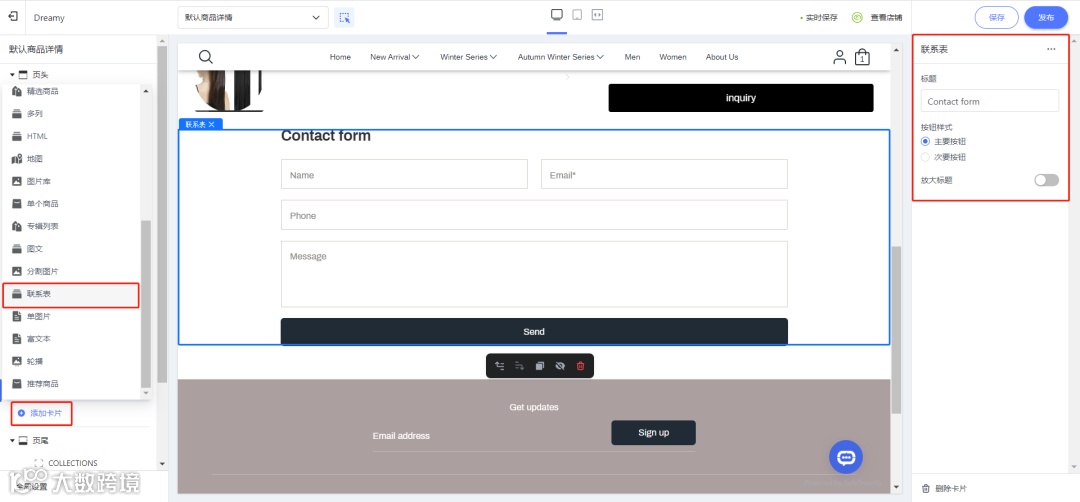The width and height of the screenshot is (1080, 502).
Task: Click the exit editor back arrow icon
Action: click(x=12, y=17)
